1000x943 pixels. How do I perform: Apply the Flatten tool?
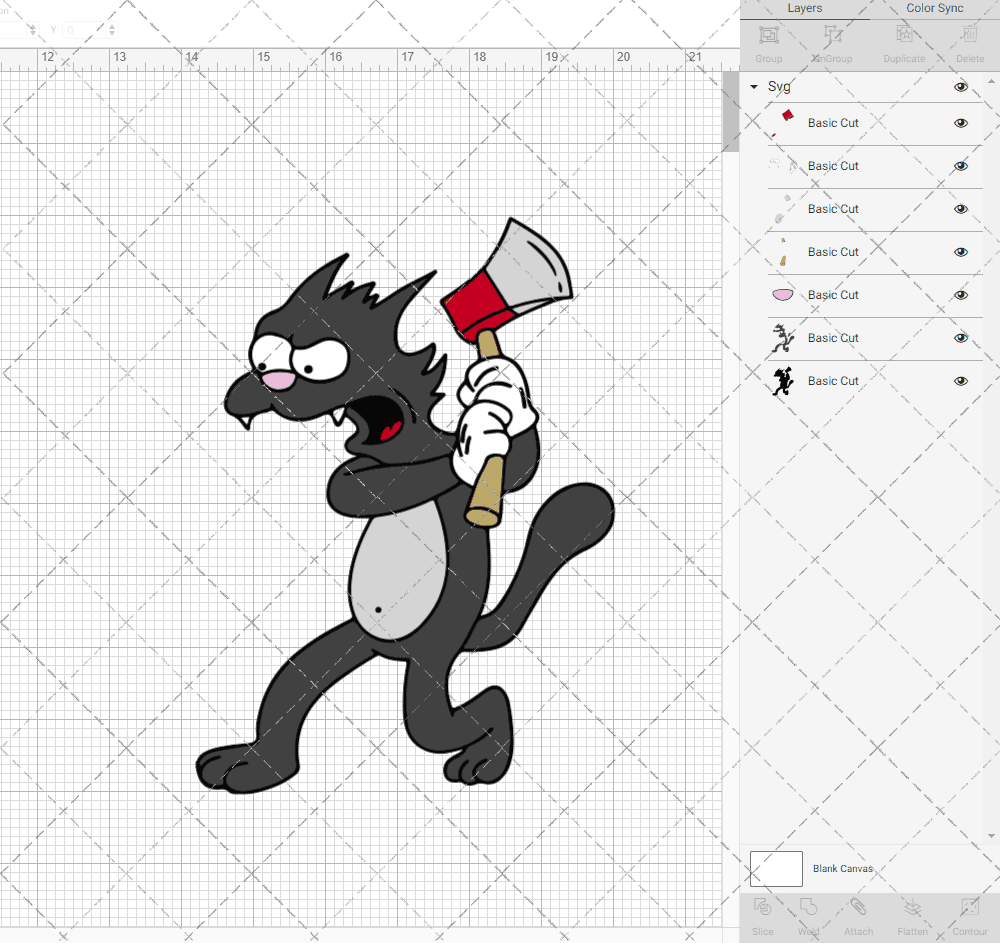tap(912, 912)
